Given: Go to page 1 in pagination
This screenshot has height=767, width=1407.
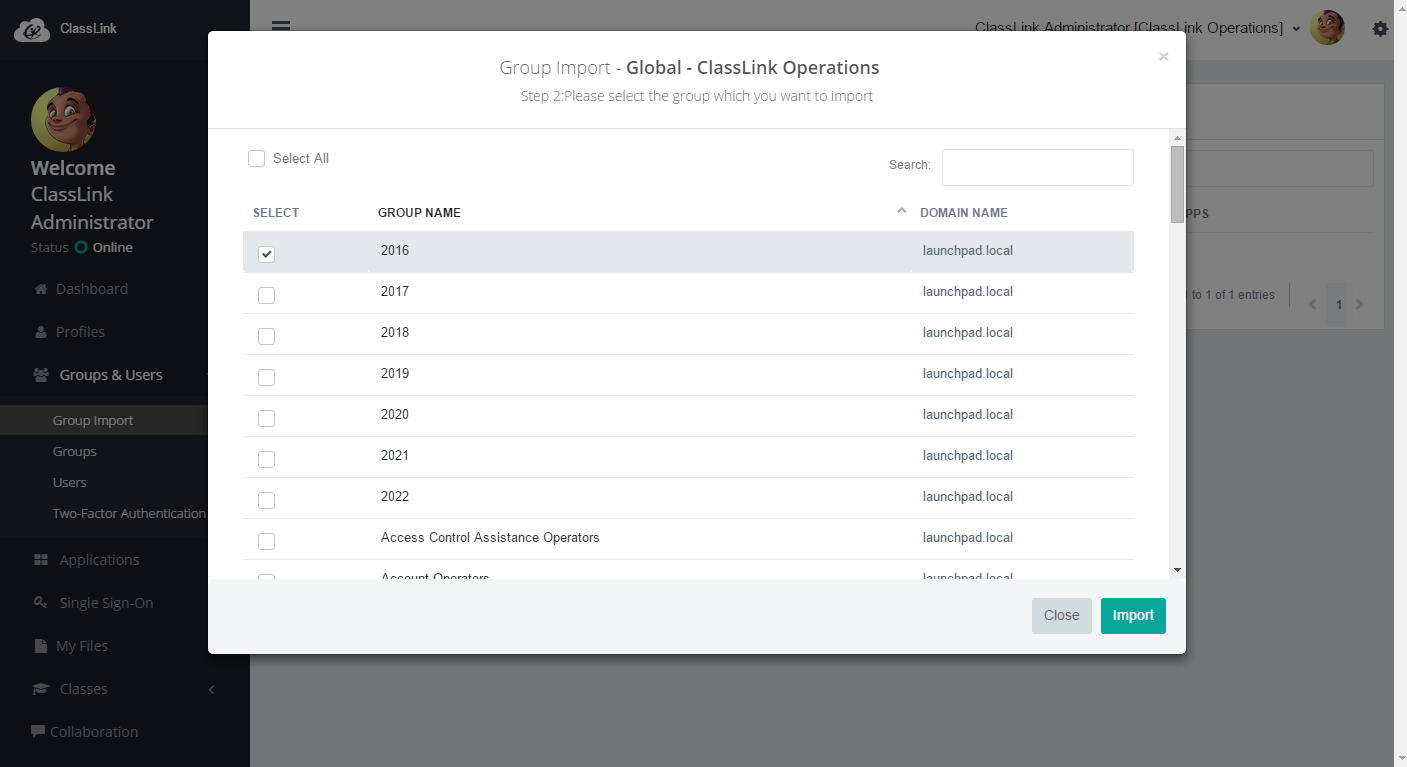Looking at the screenshot, I should coord(1339,304).
